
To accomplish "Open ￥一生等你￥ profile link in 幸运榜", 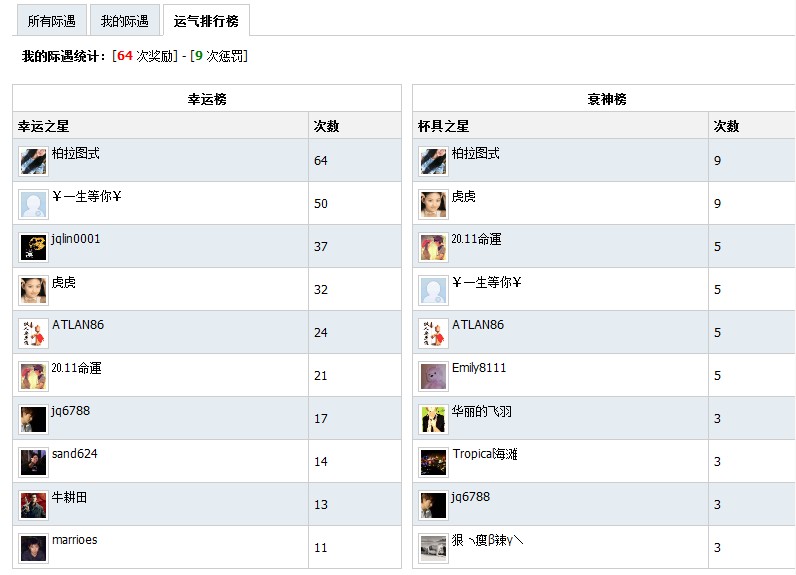I will (x=86, y=197).
